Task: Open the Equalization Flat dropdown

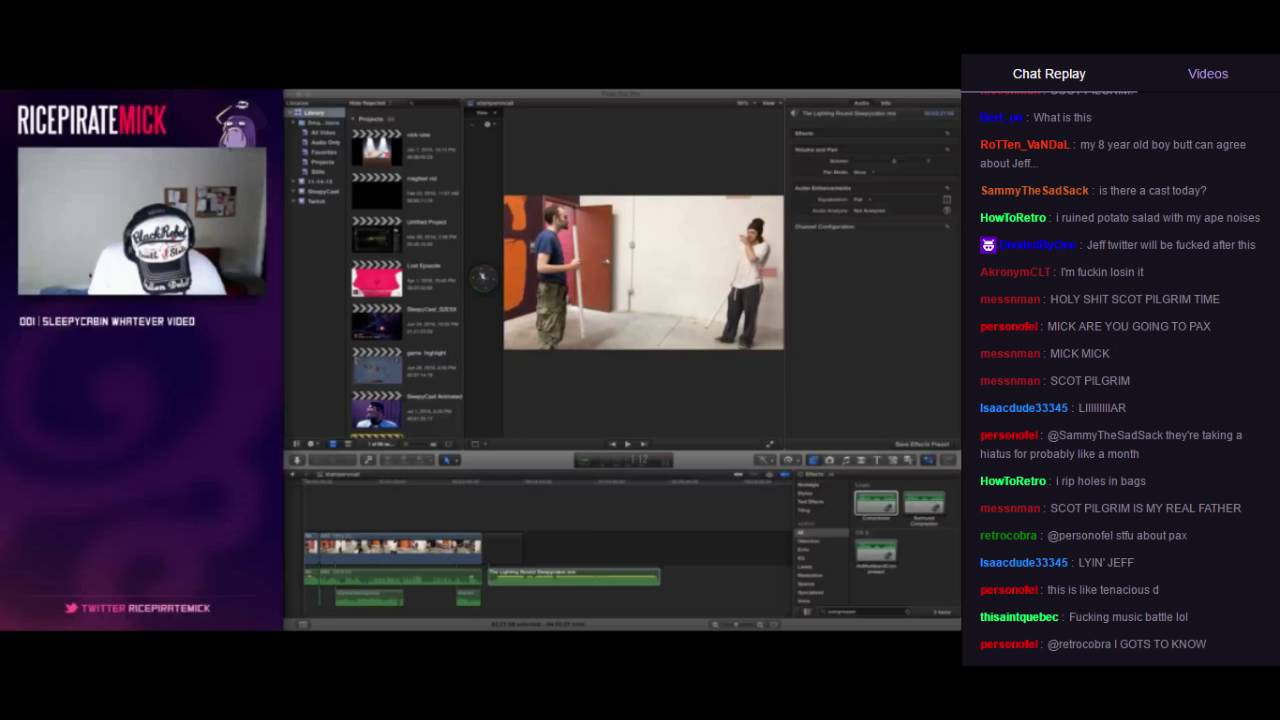Action: coord(860,199)
